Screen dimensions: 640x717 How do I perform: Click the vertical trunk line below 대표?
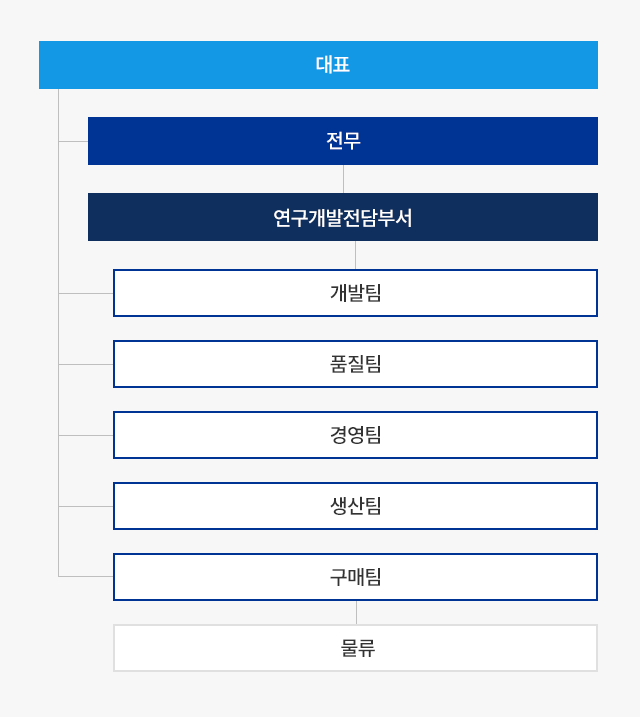point(59,332)
